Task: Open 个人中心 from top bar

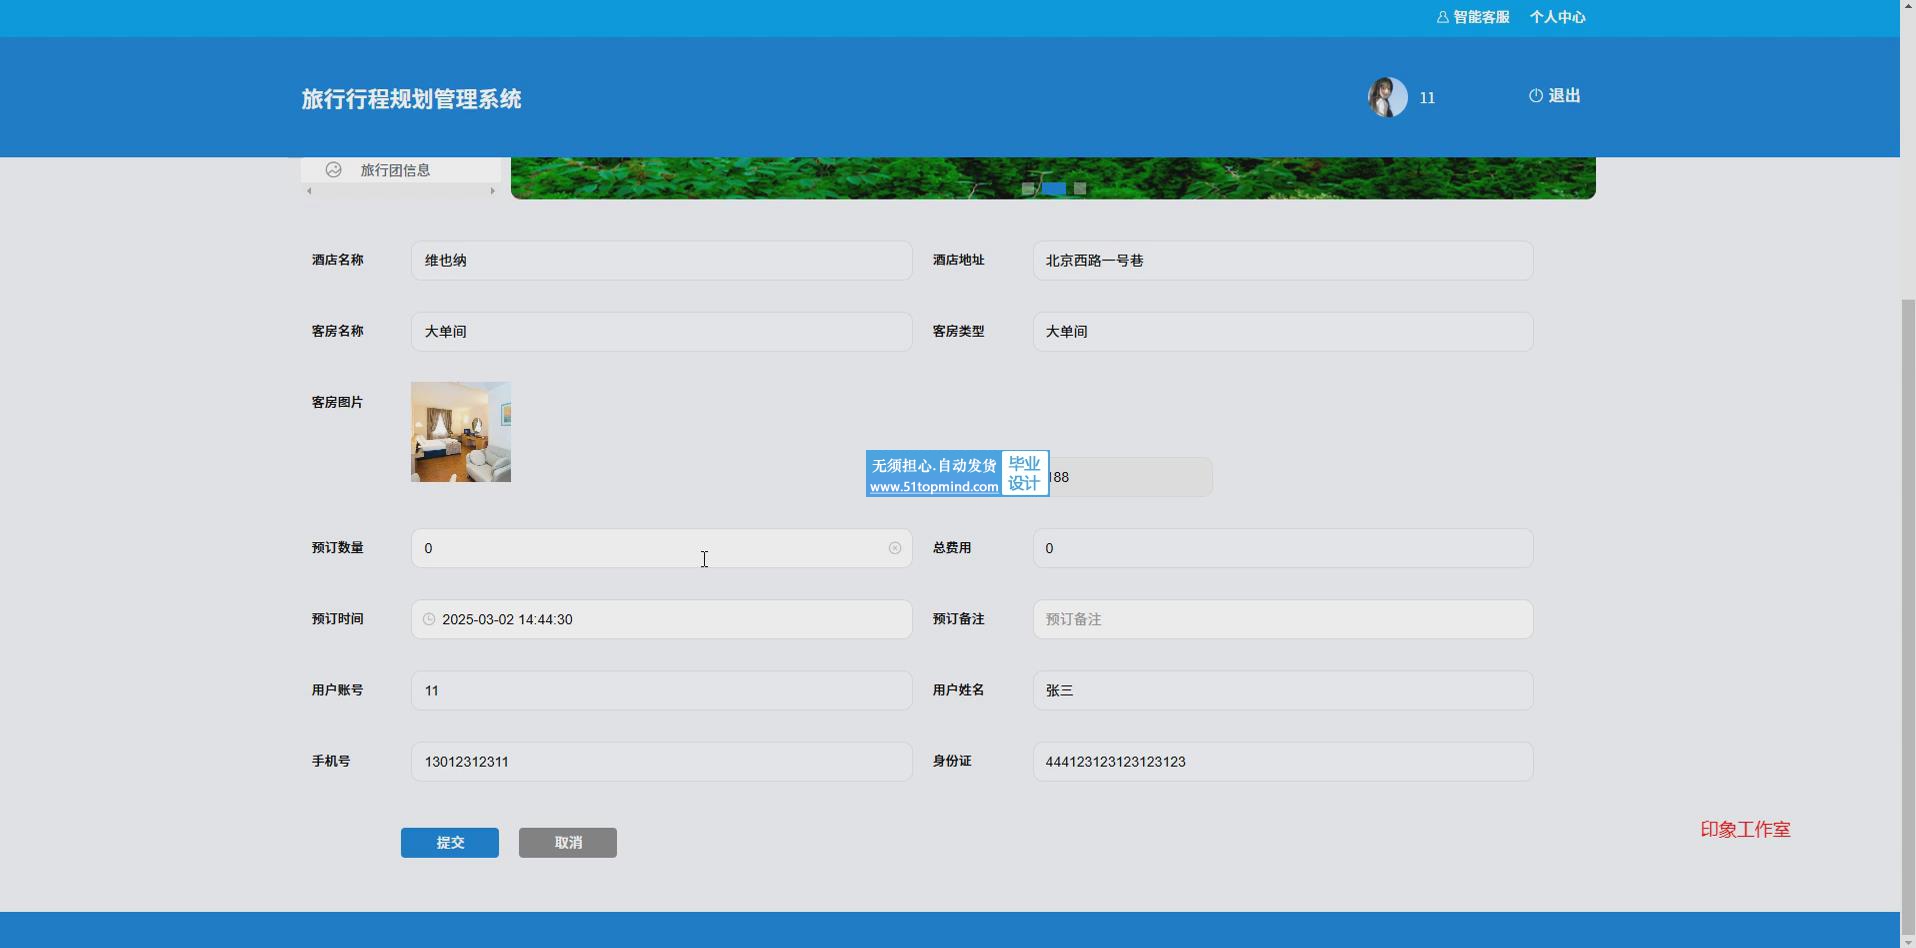Action: [x=1556, y=17]
